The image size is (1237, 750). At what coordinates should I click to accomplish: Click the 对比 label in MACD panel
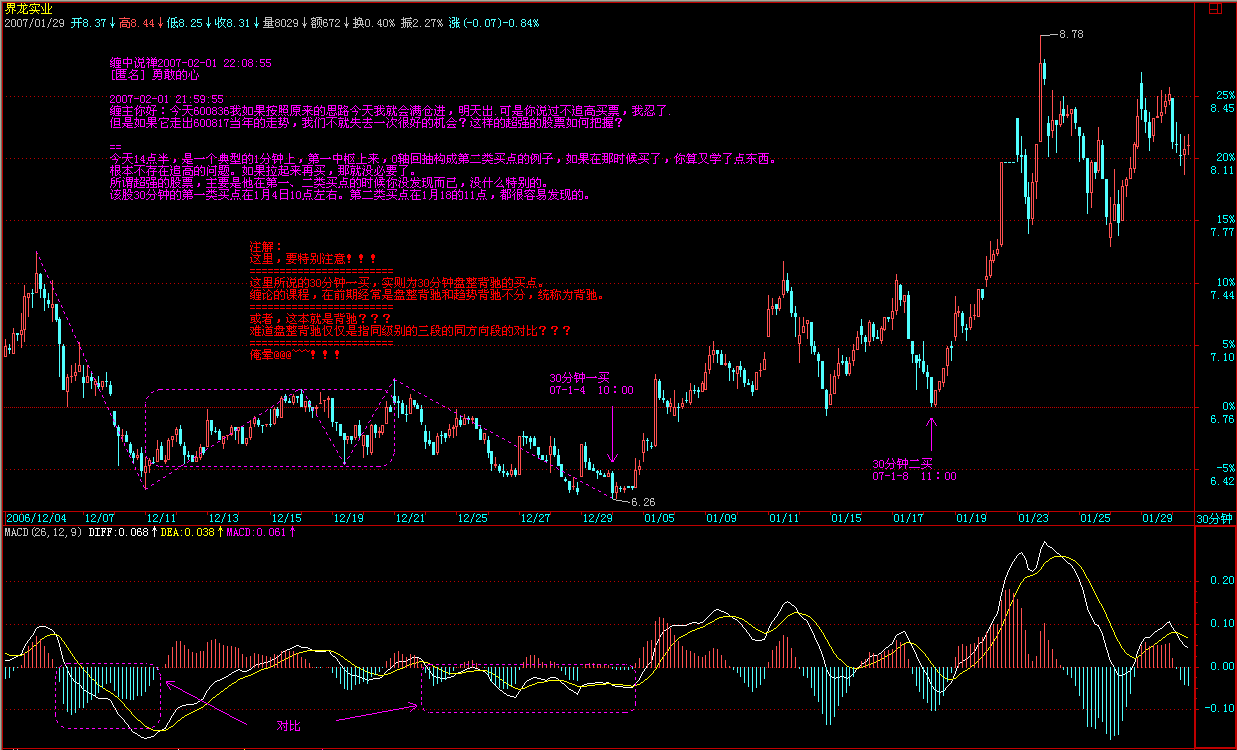tap(288, 724)
